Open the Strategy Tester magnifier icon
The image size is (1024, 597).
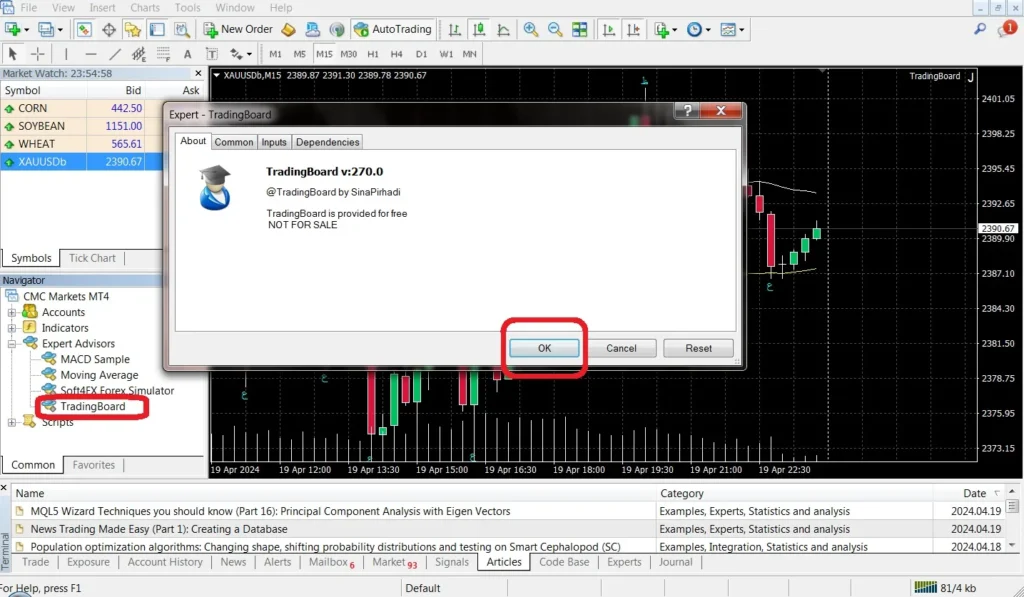coord(182,29)
